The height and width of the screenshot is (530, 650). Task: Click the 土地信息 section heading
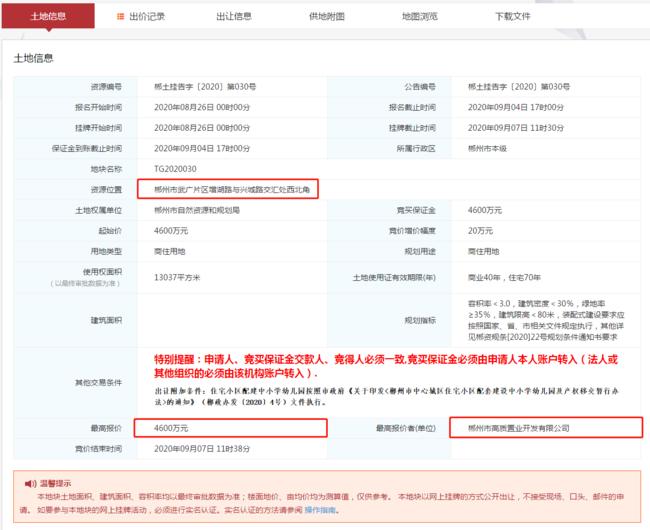tap(34, 58)
